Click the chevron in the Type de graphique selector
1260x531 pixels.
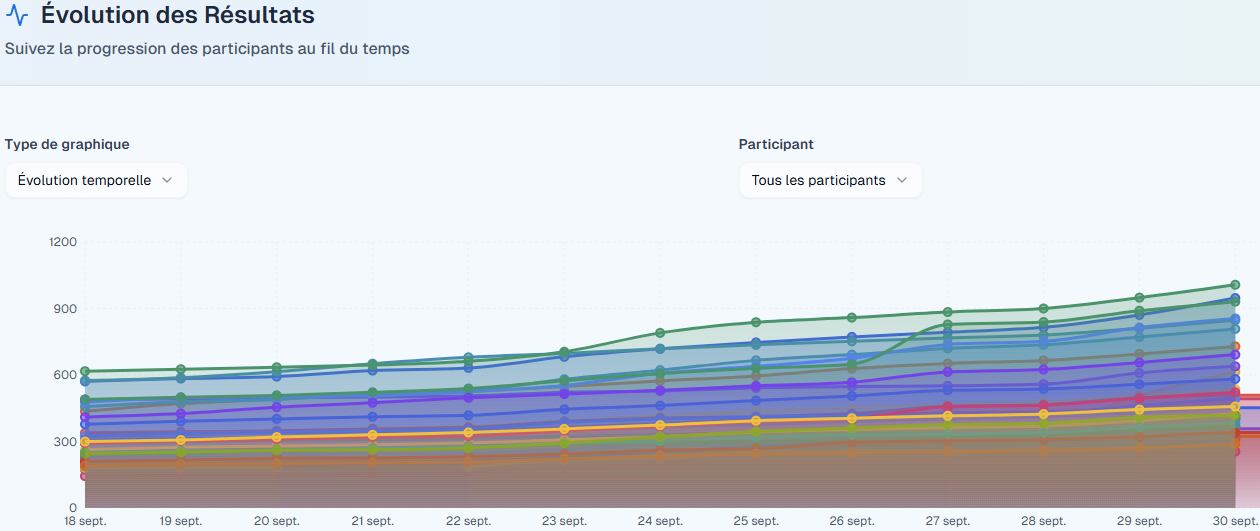(167, 180)
